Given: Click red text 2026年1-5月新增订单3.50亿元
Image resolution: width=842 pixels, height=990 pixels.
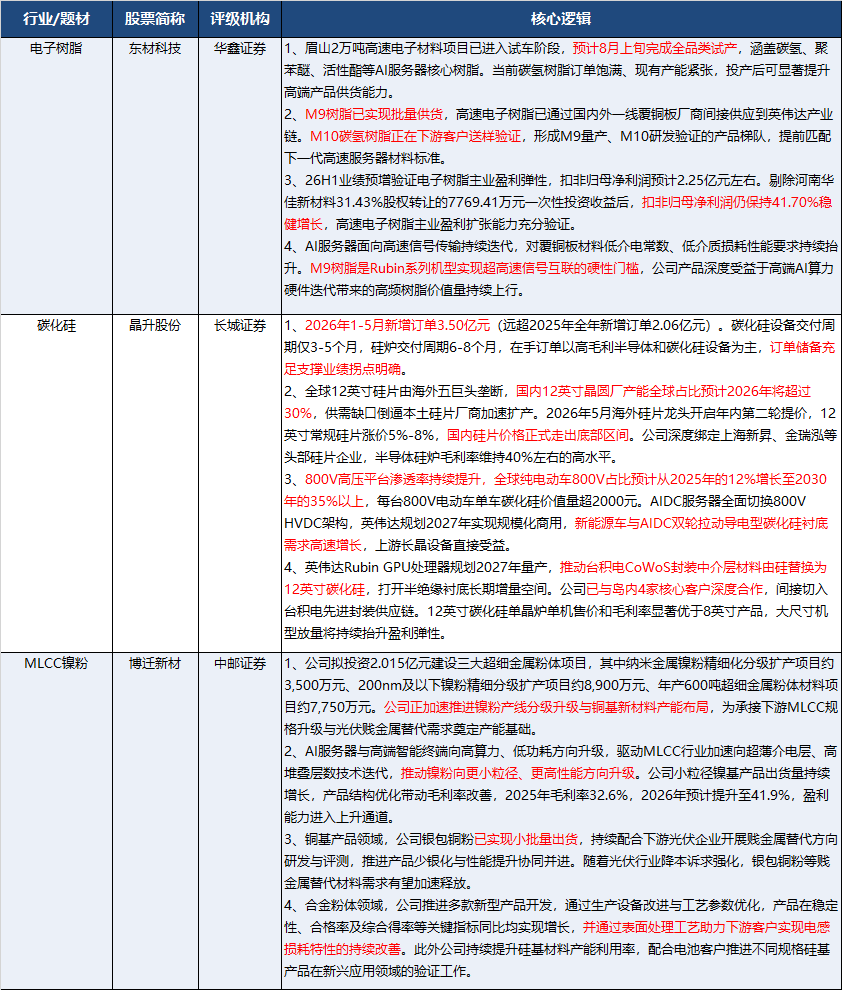Looking at the screenshot, I should point(397,326).
